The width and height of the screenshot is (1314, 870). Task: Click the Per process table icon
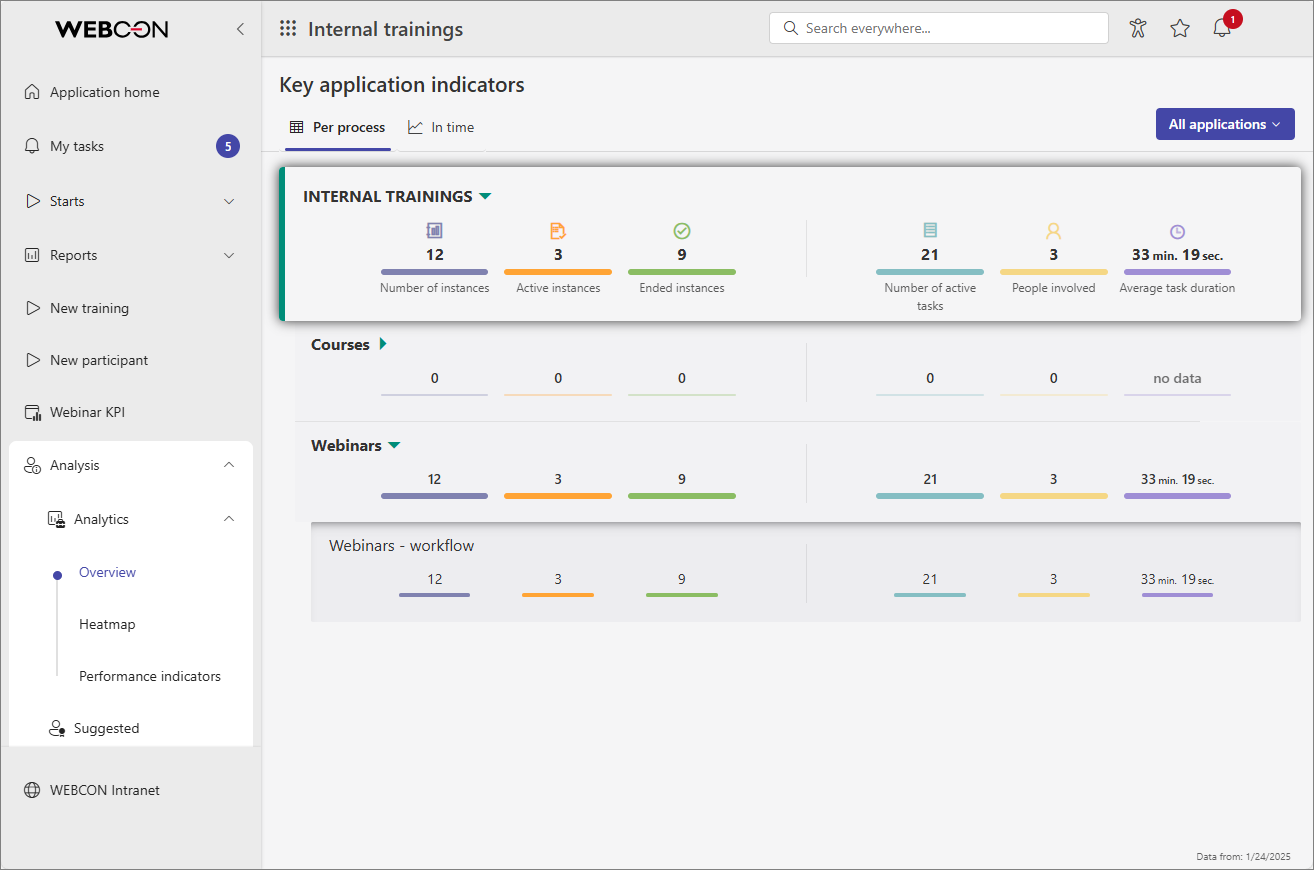(x=296, y=127)
